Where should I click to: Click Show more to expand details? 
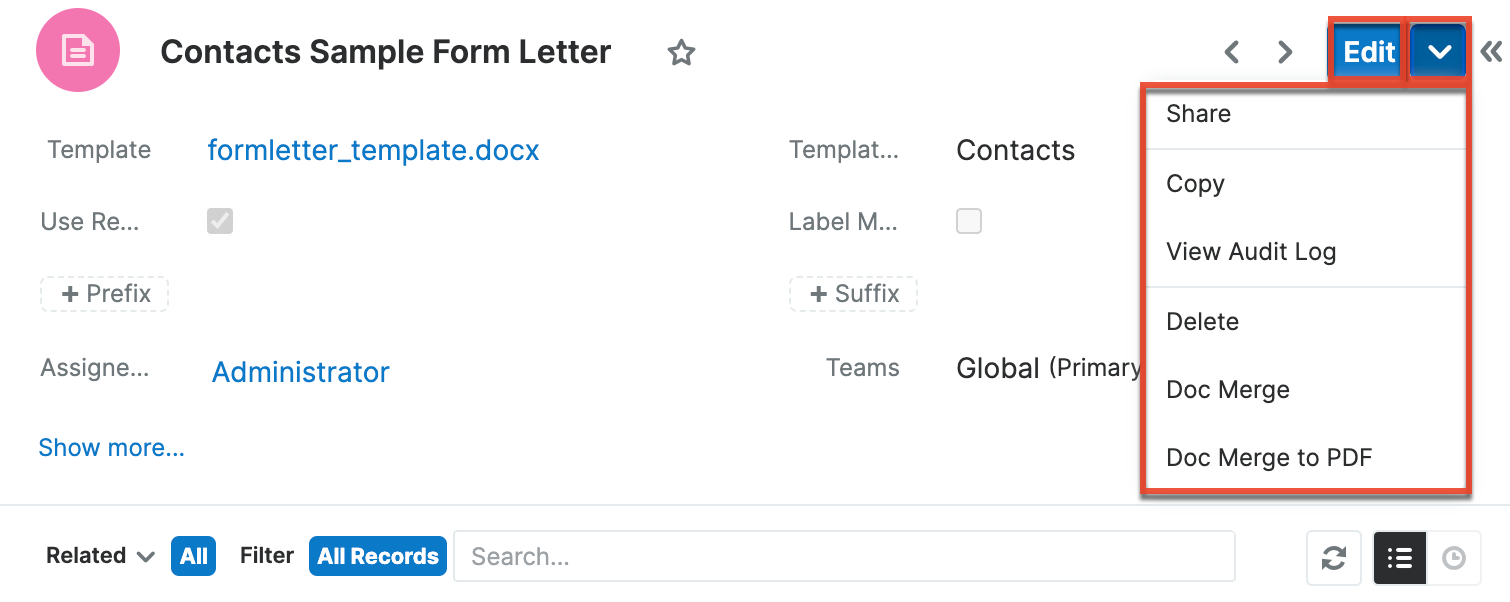pos(111,447)
